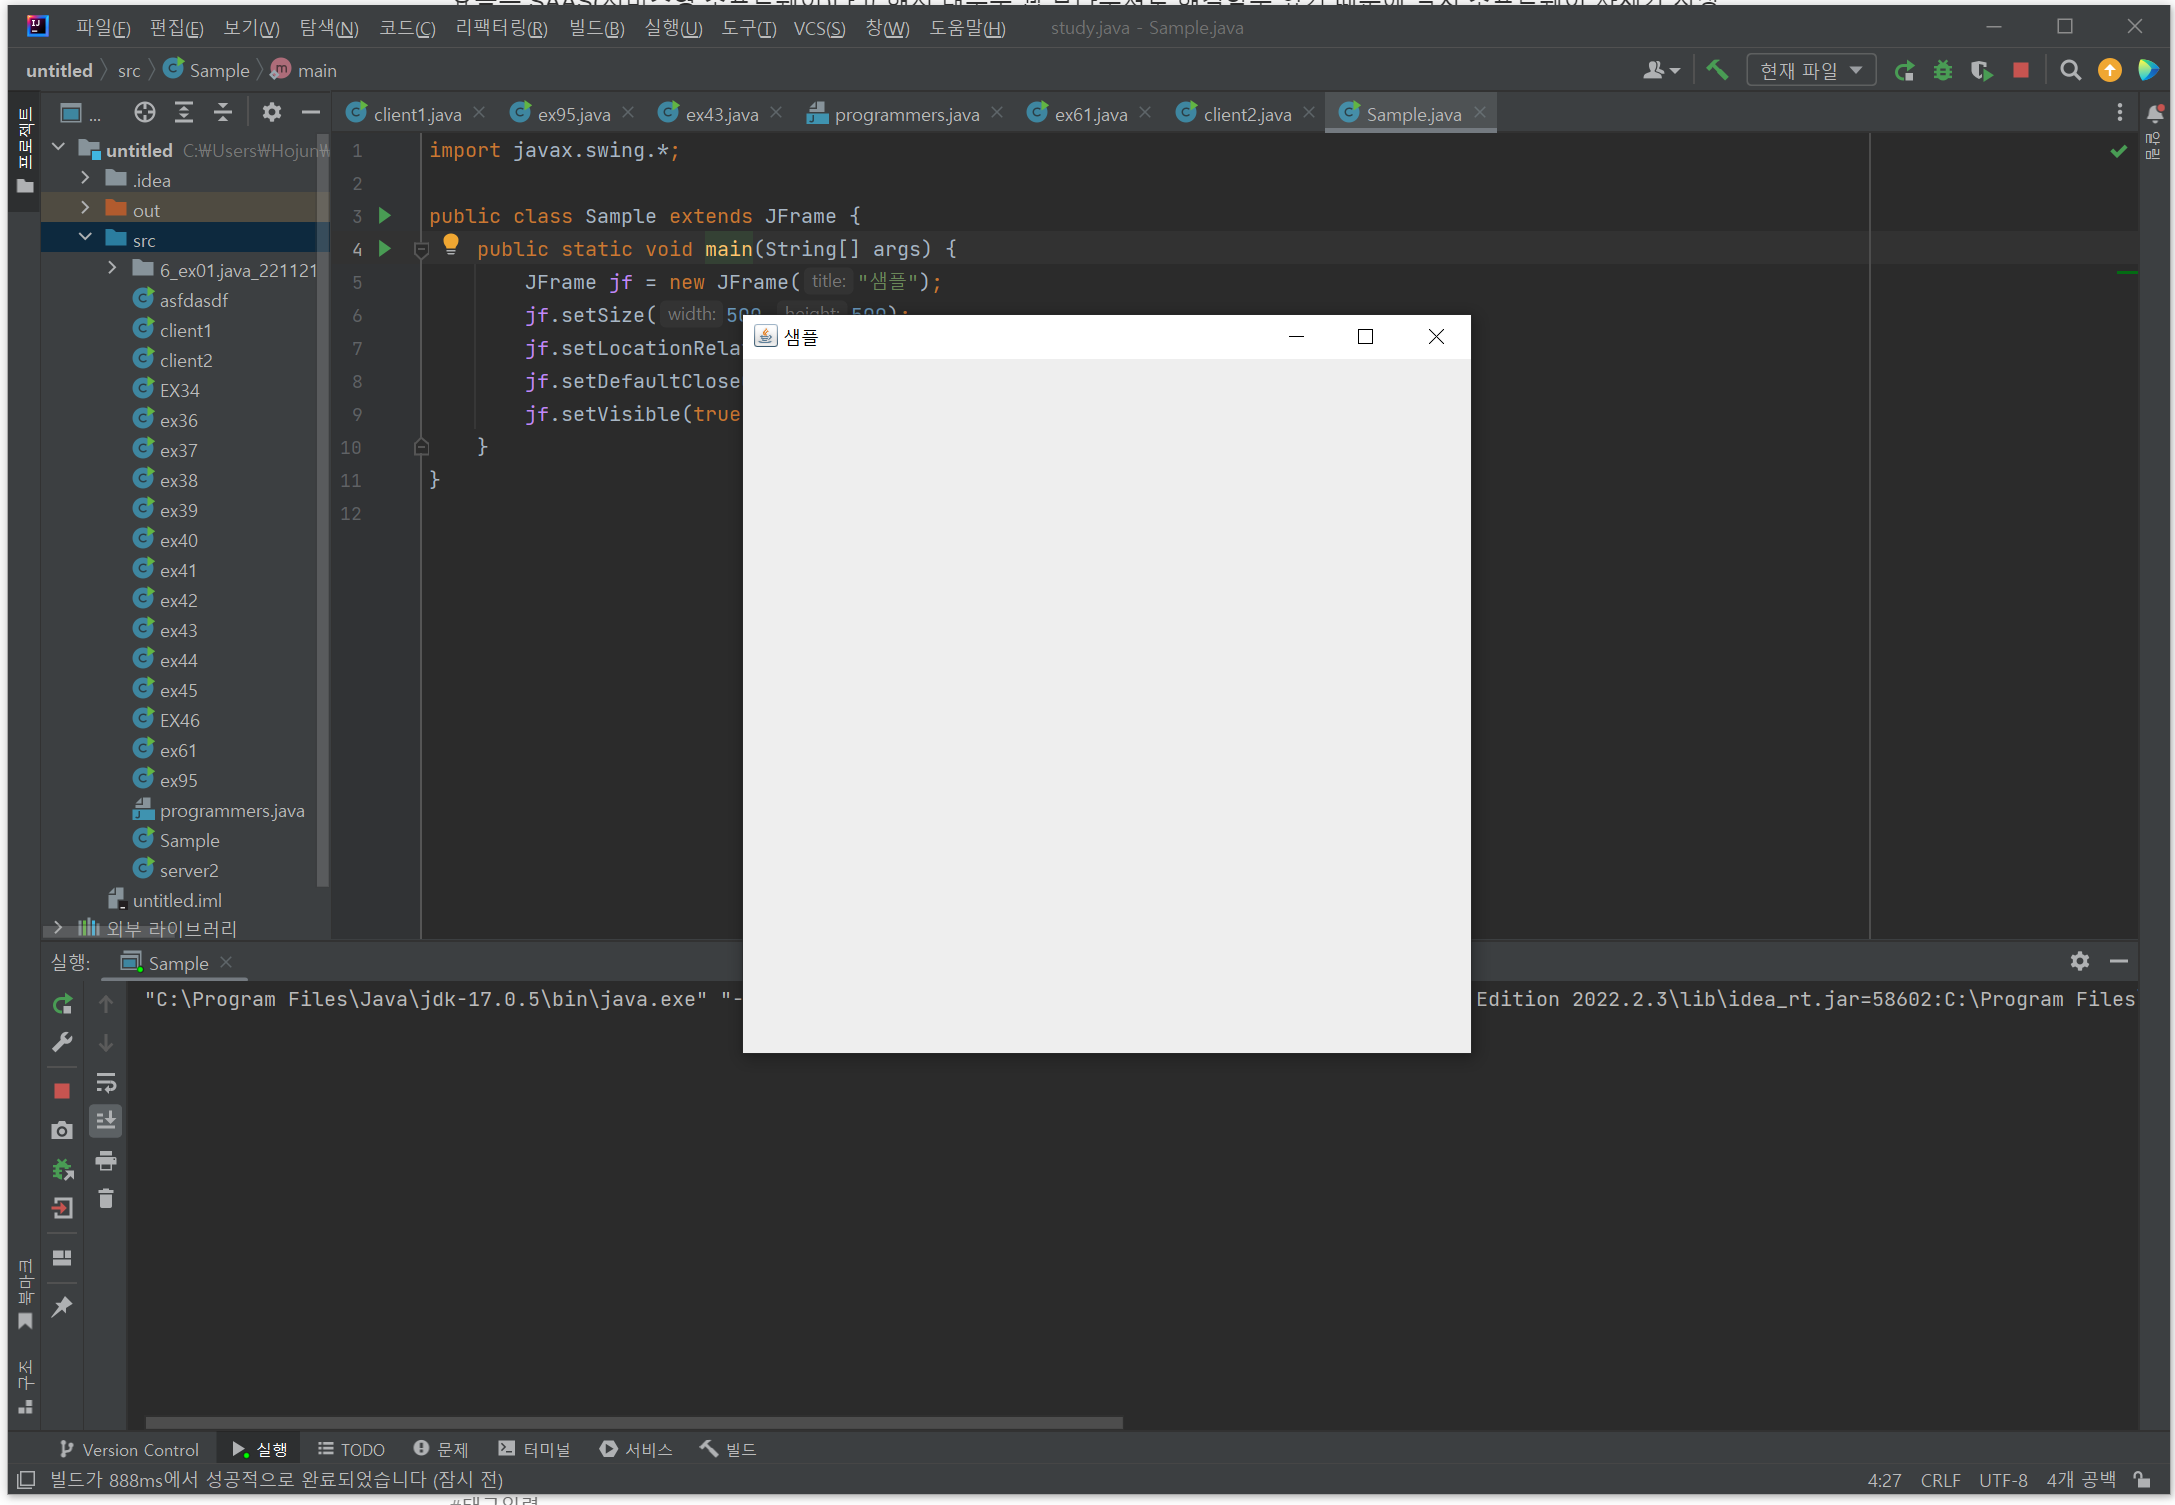
Task: Open the 현재 파일 run configuration dropdown
Action: point(1810,70)
